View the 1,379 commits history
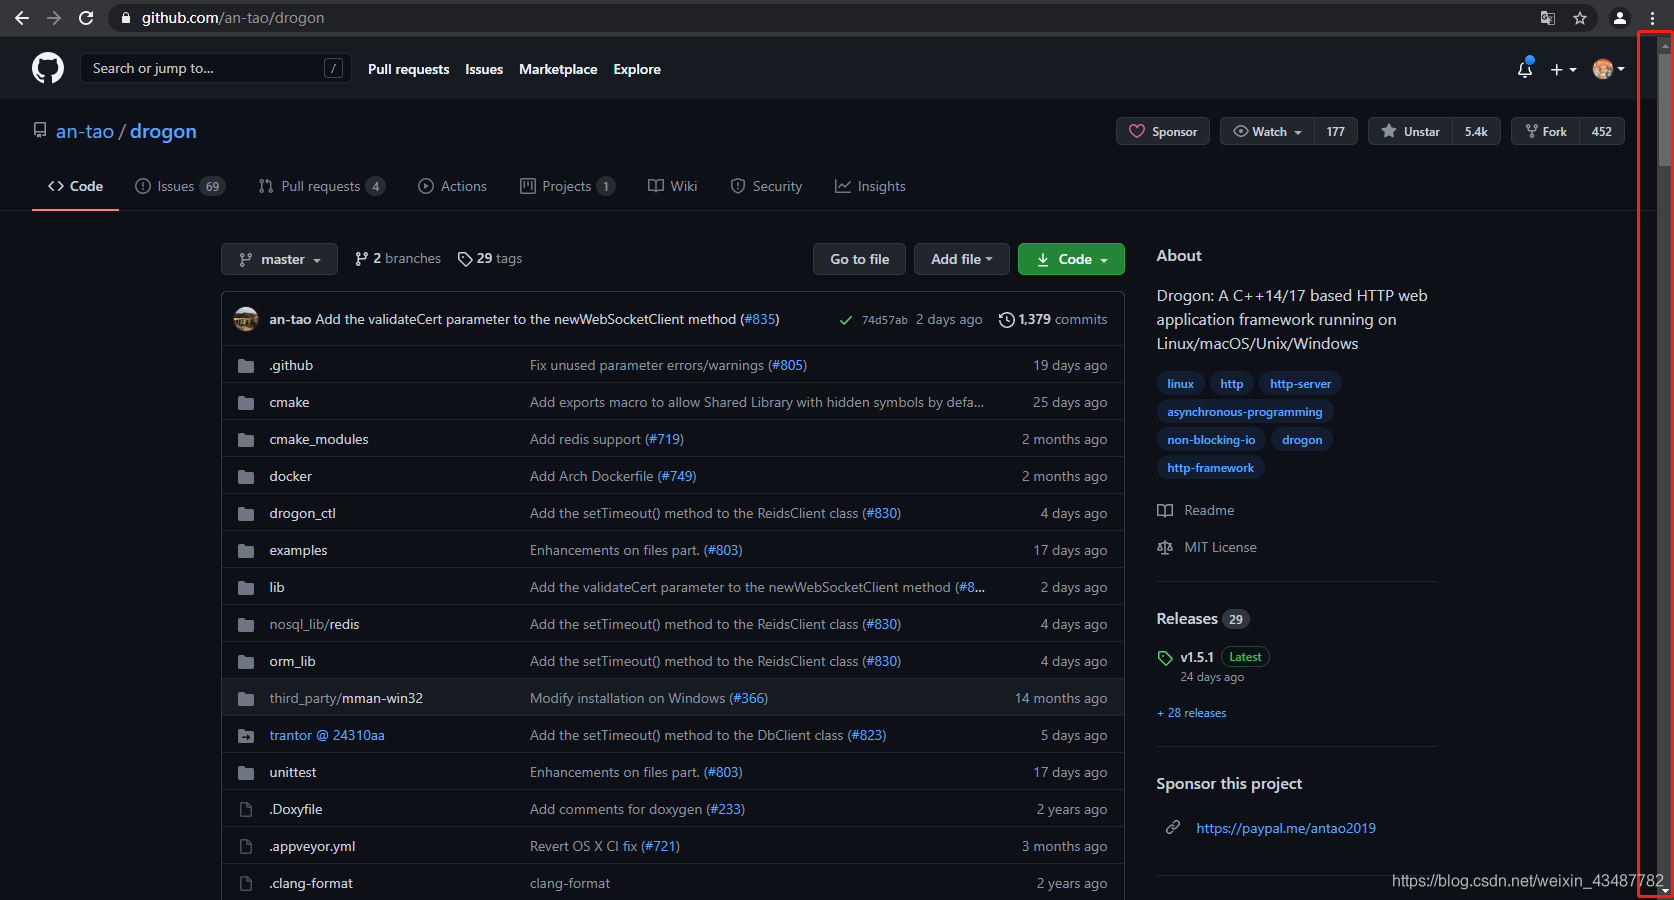The image size is (1674, 900). click(1053, 319)
